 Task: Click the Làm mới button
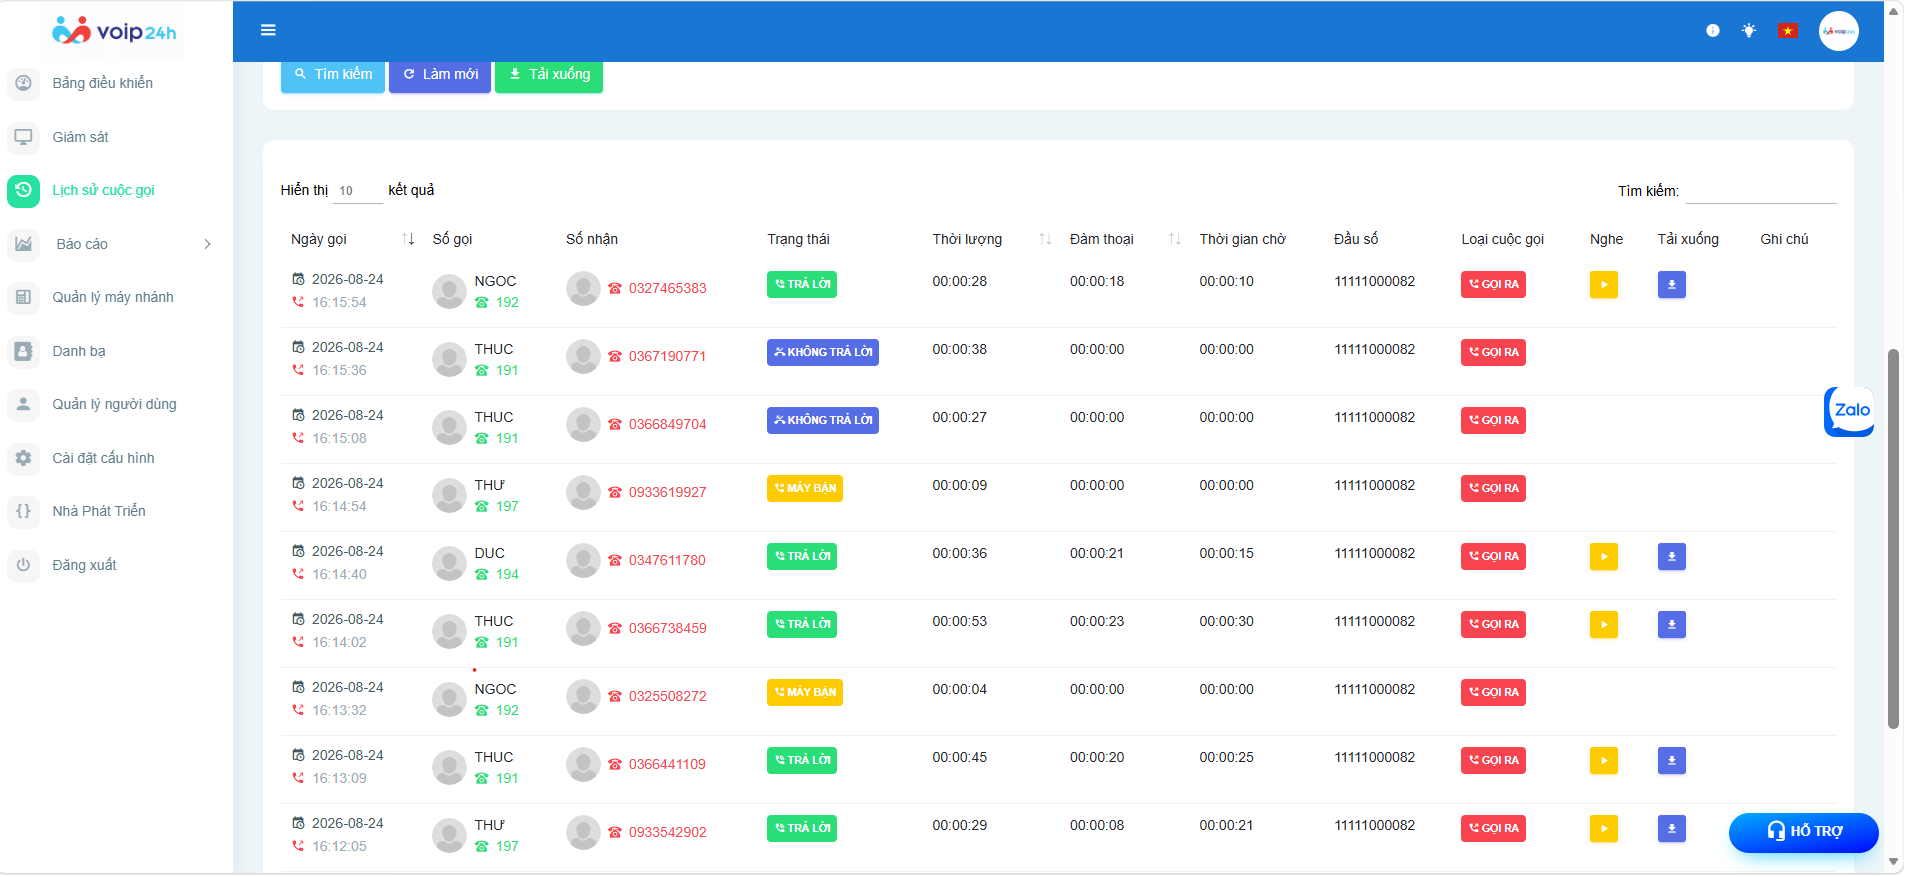tap(440, 75)
